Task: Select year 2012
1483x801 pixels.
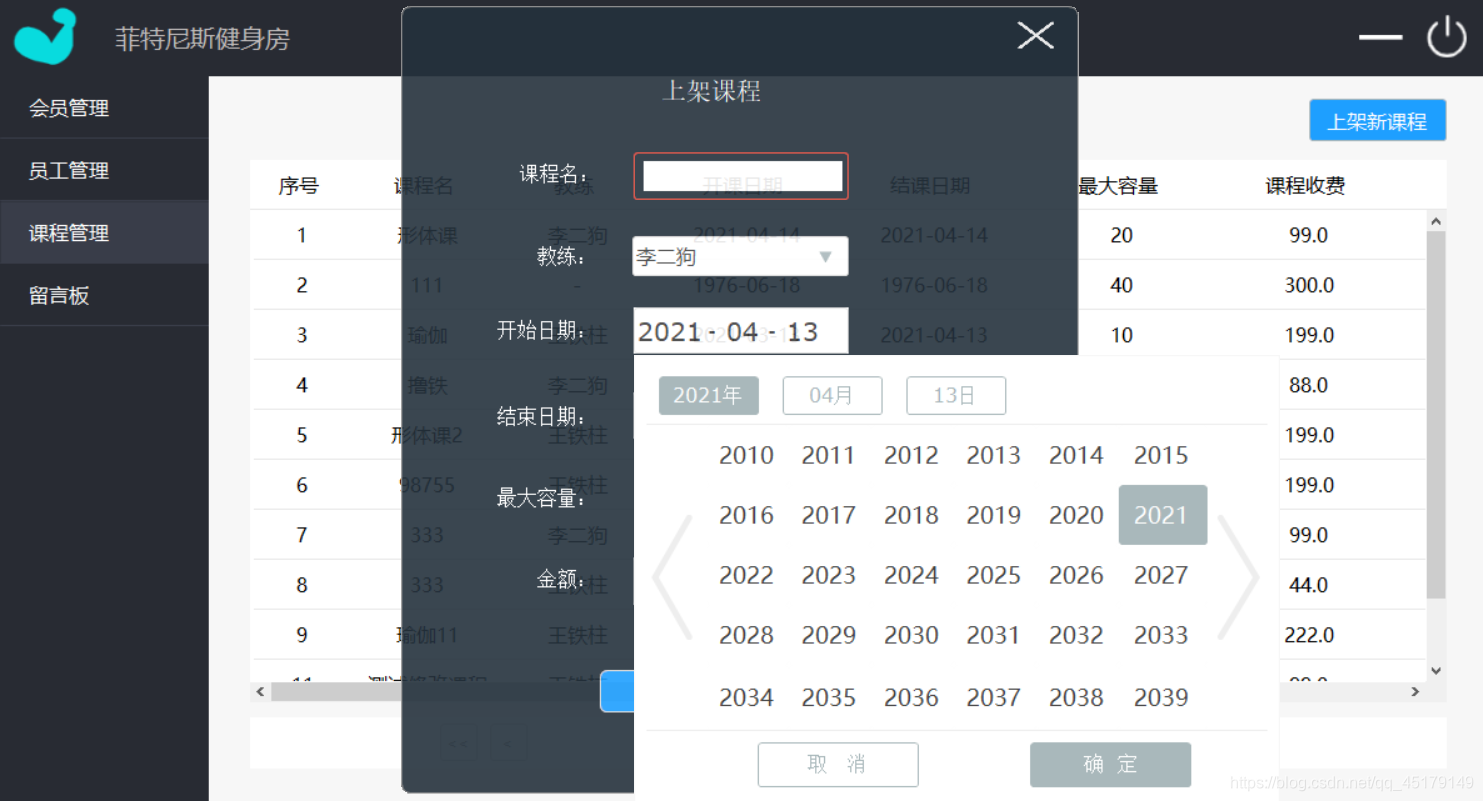Action: tap(911, 455)
